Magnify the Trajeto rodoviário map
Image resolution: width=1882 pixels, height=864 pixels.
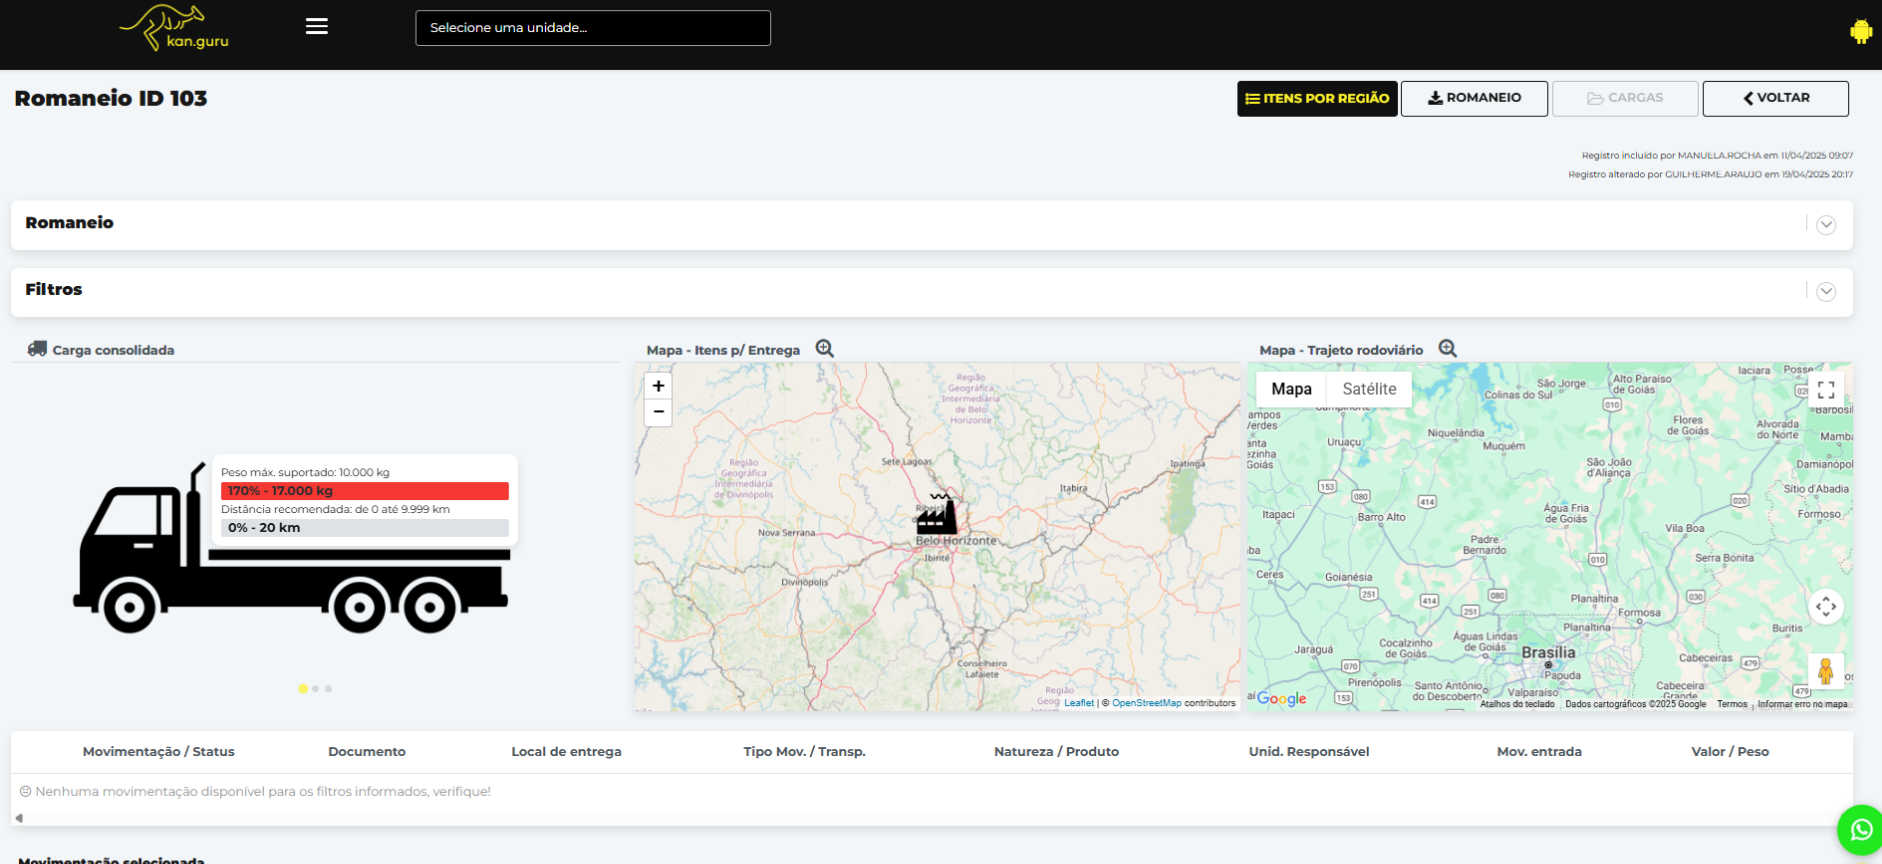tap(1447, 348)
